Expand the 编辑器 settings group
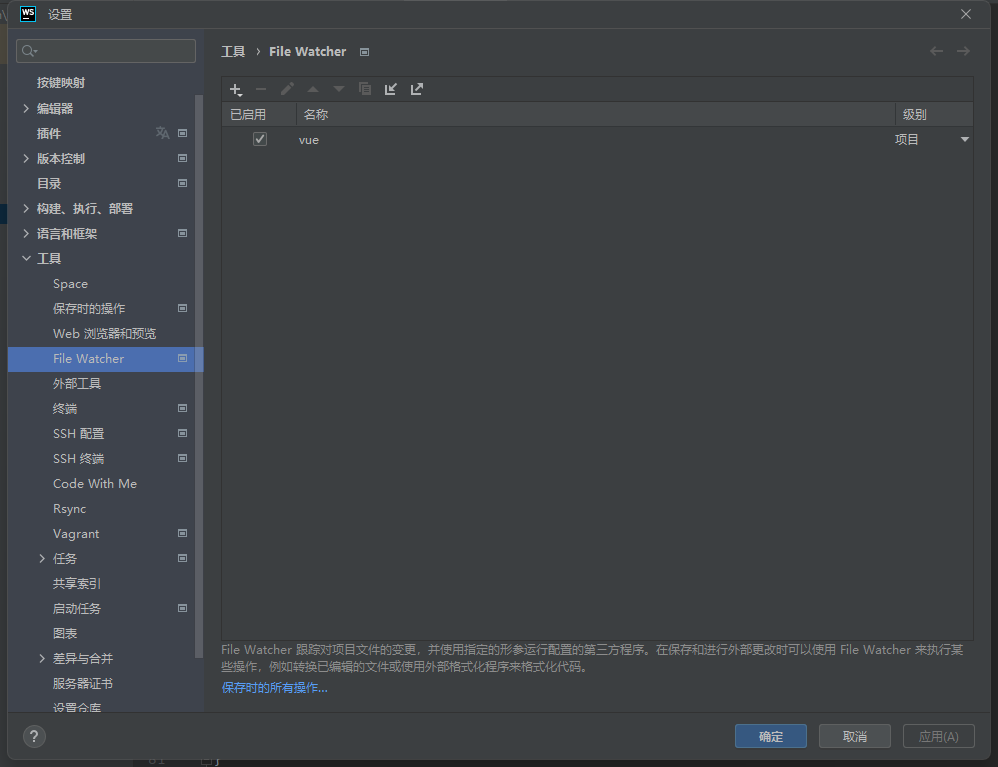 pyautogui.click(x=26, y=108)
